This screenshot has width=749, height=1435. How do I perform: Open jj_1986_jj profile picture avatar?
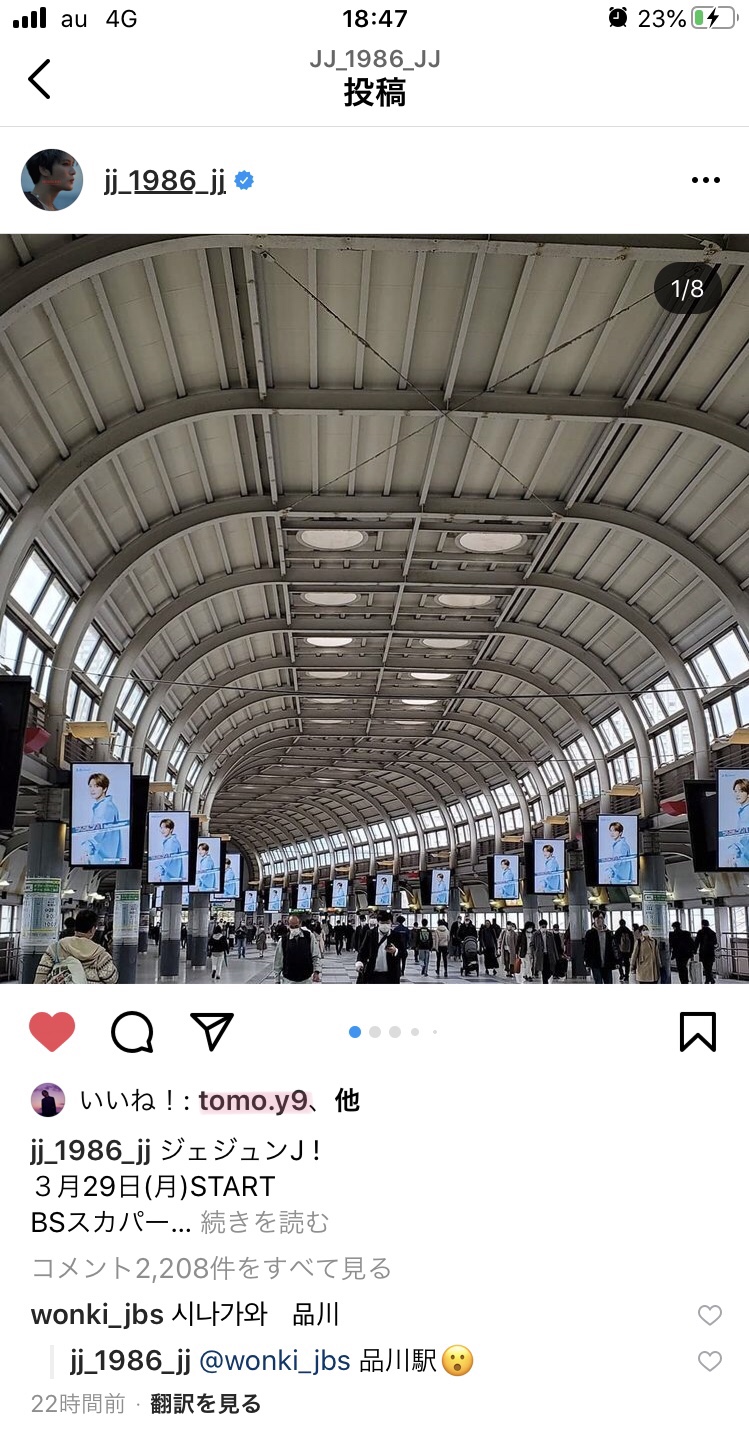52,180
